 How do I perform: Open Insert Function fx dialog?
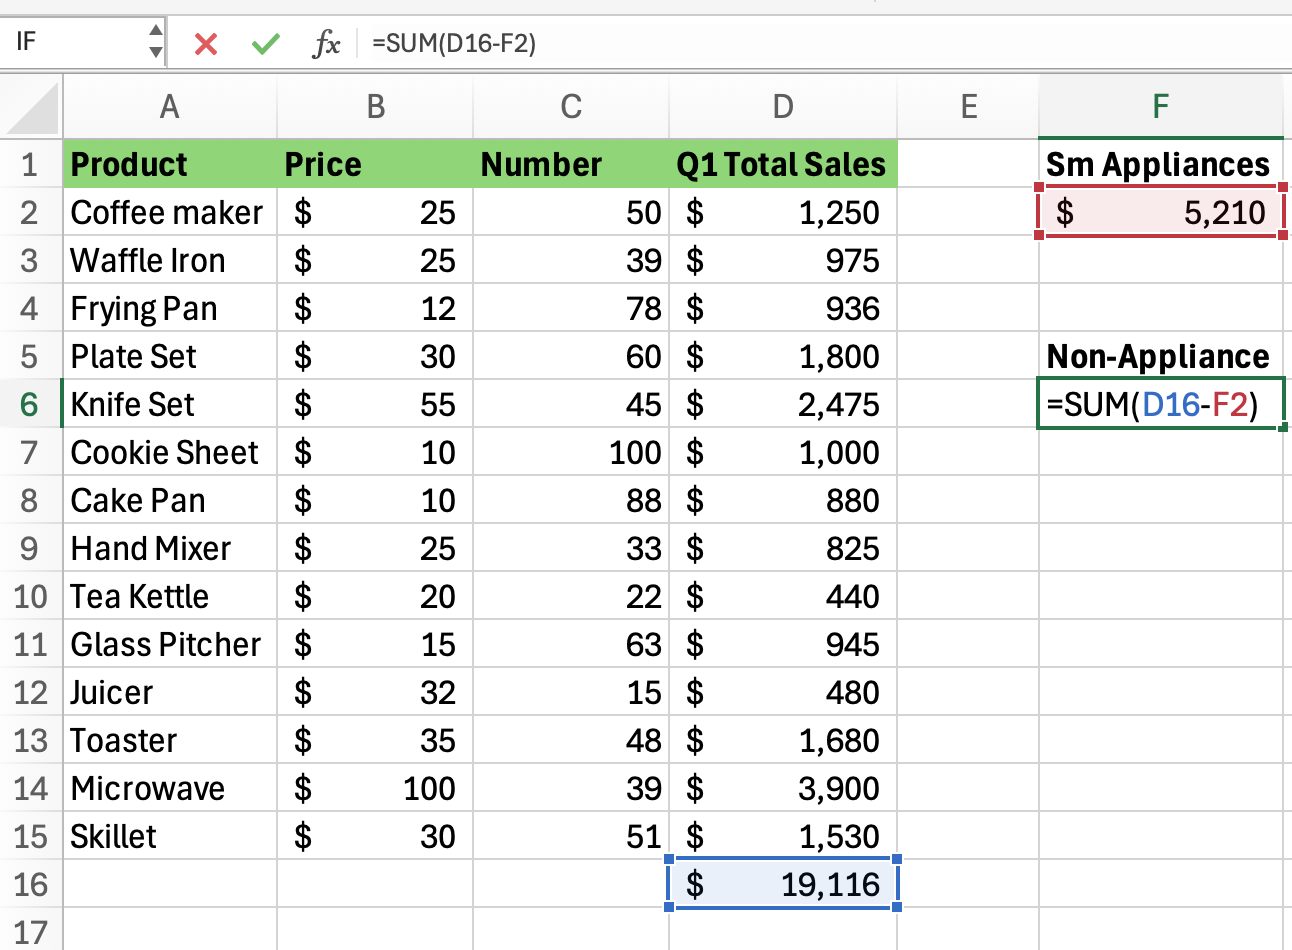326,43
